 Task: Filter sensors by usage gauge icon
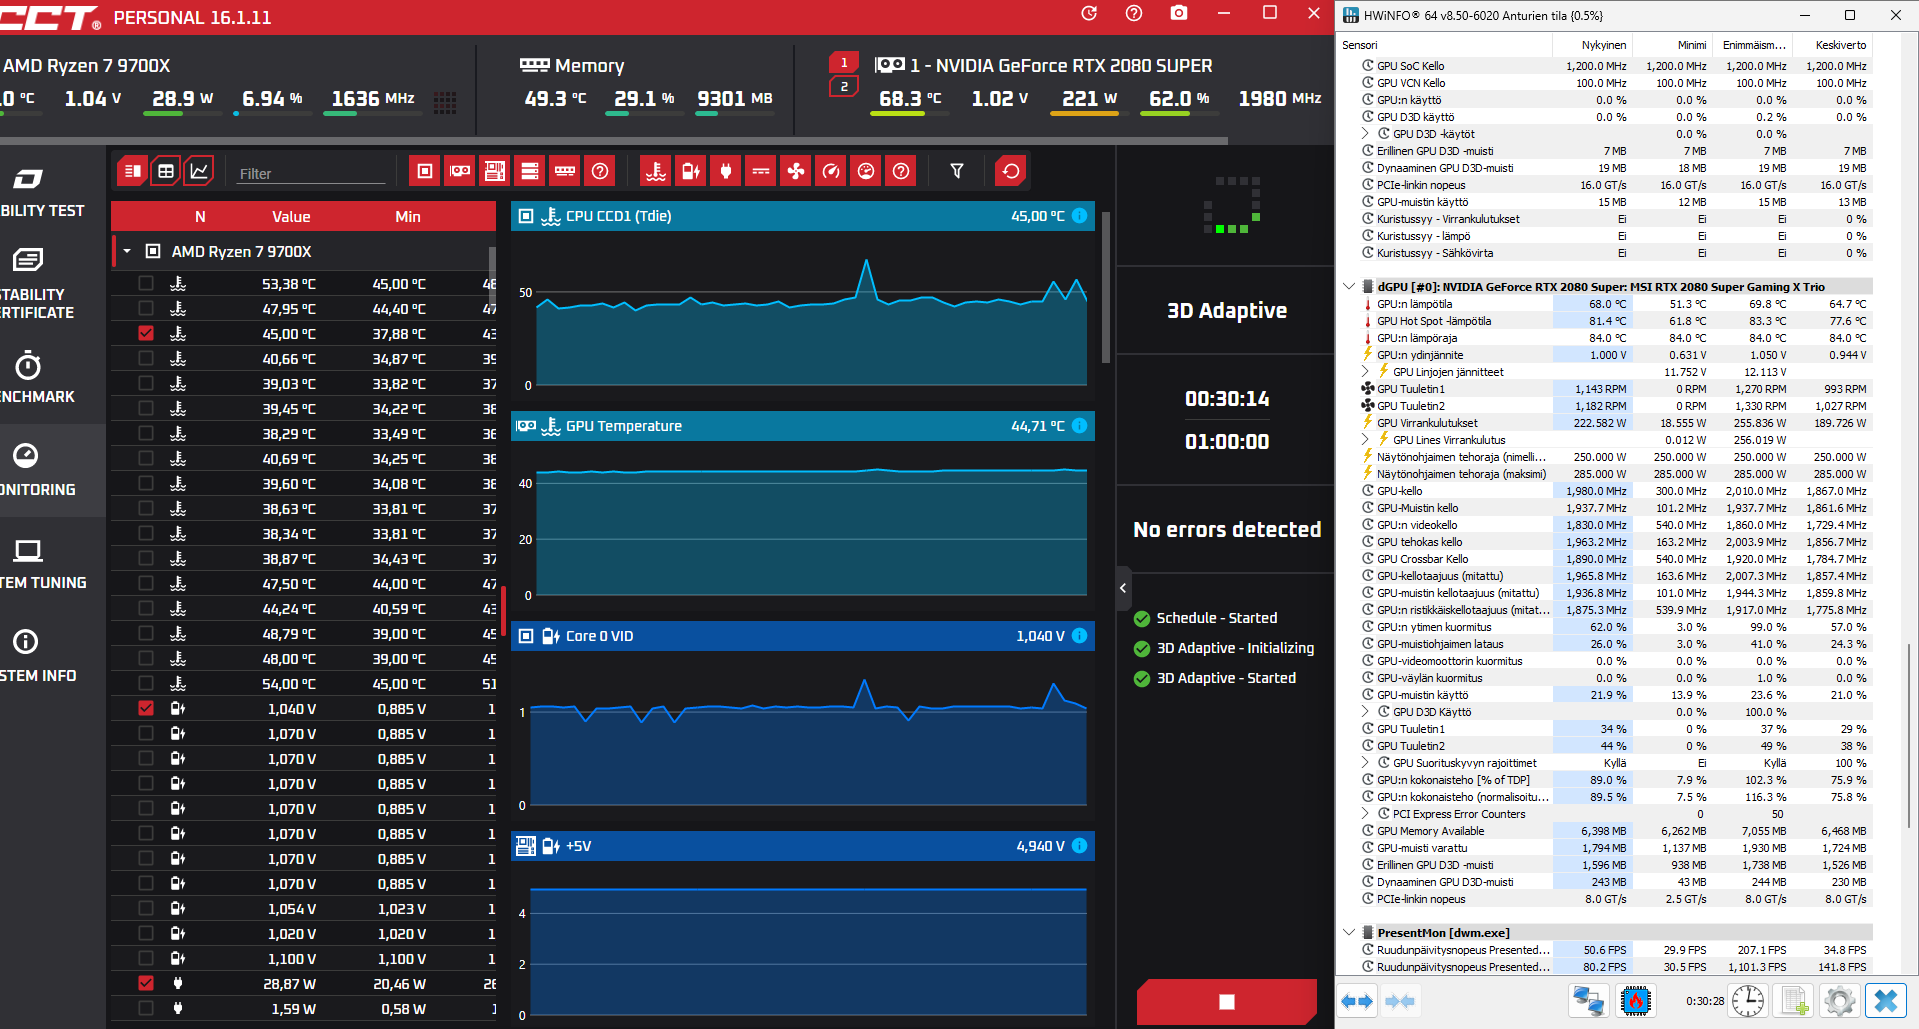[866, 171]
